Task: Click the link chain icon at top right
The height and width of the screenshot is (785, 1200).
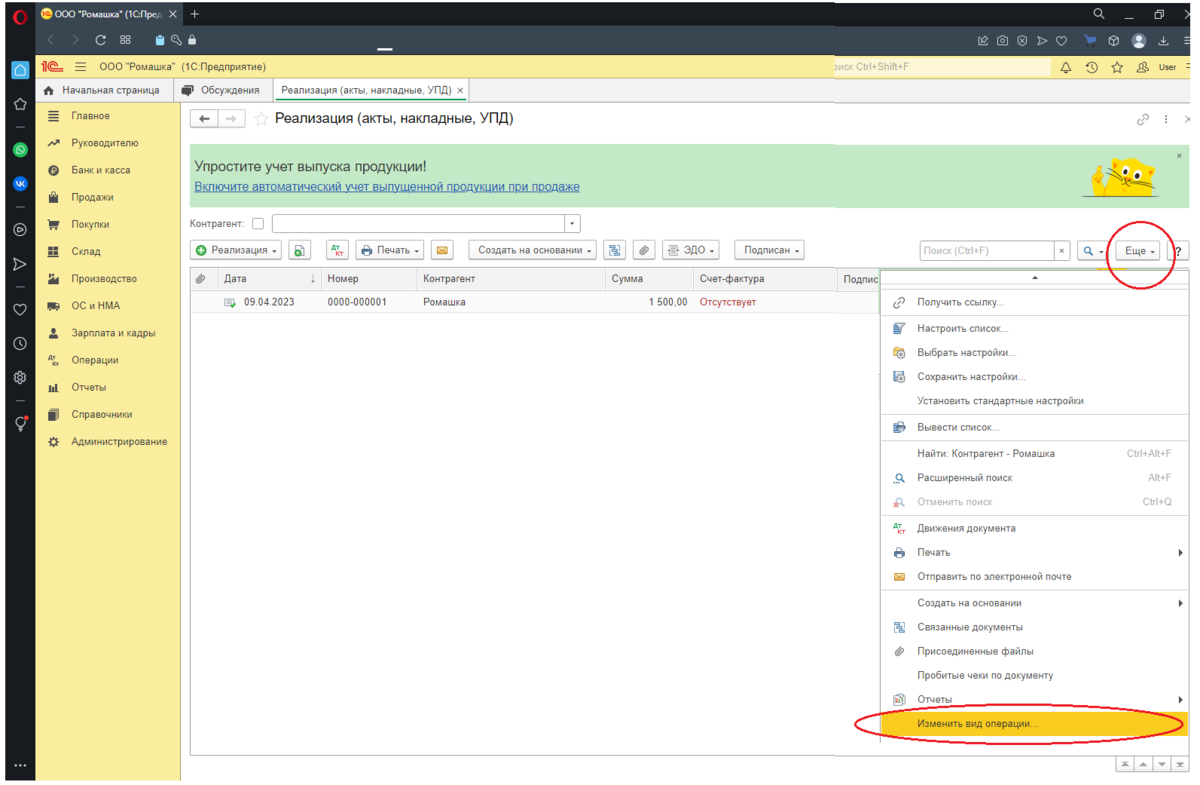Action: click(1143, 119)
